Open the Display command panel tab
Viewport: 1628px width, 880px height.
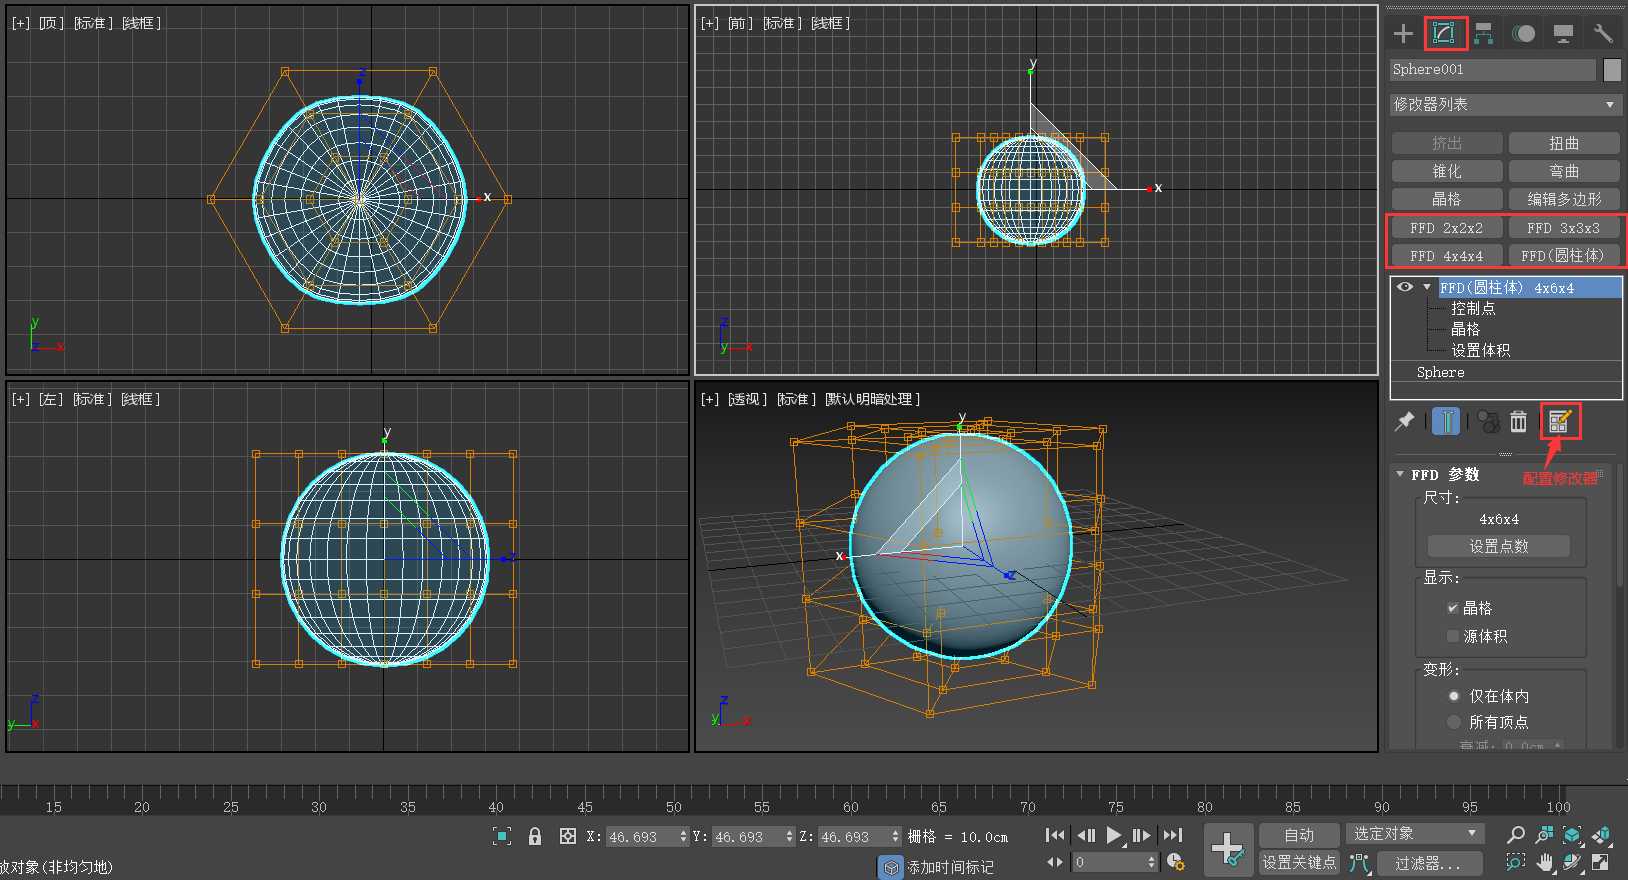point(1563,34)
